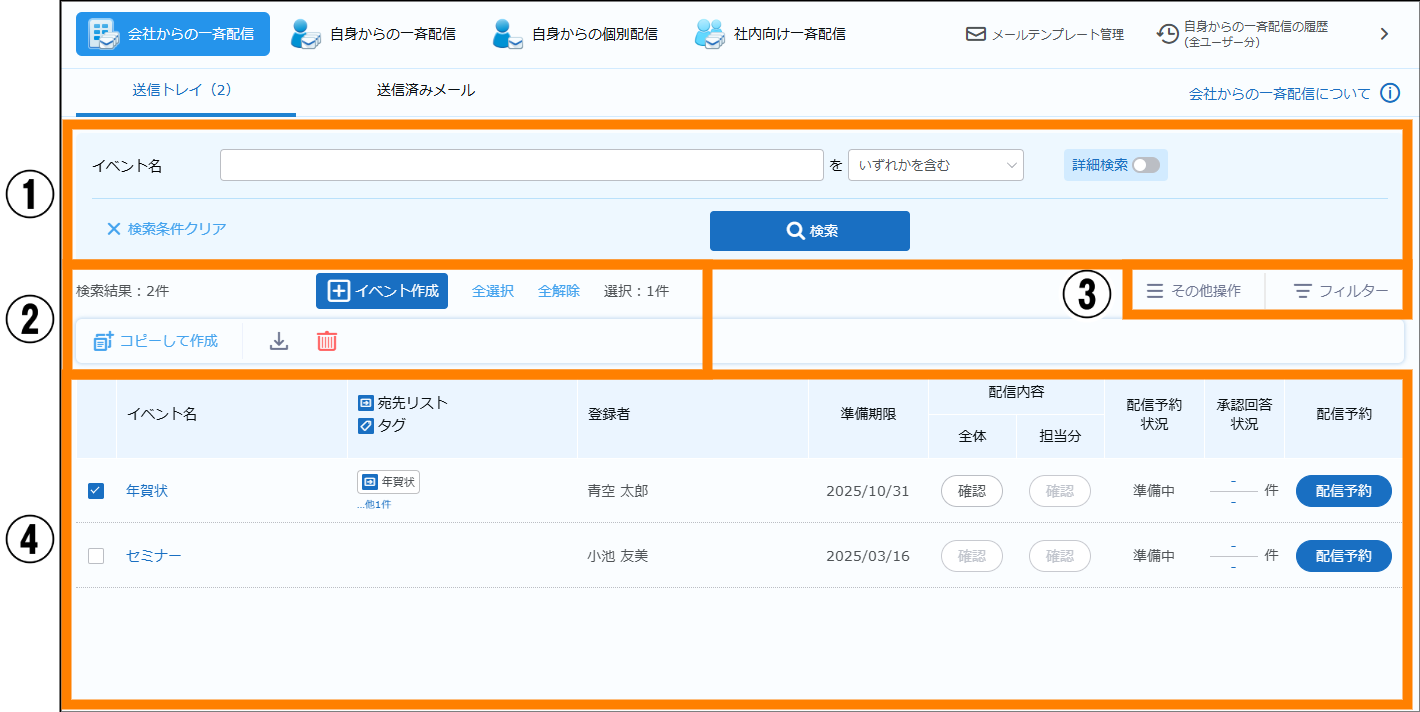Open the その他操作 menu
The width and height of the screenshot is (1420, 712).
click(1193, 291)
